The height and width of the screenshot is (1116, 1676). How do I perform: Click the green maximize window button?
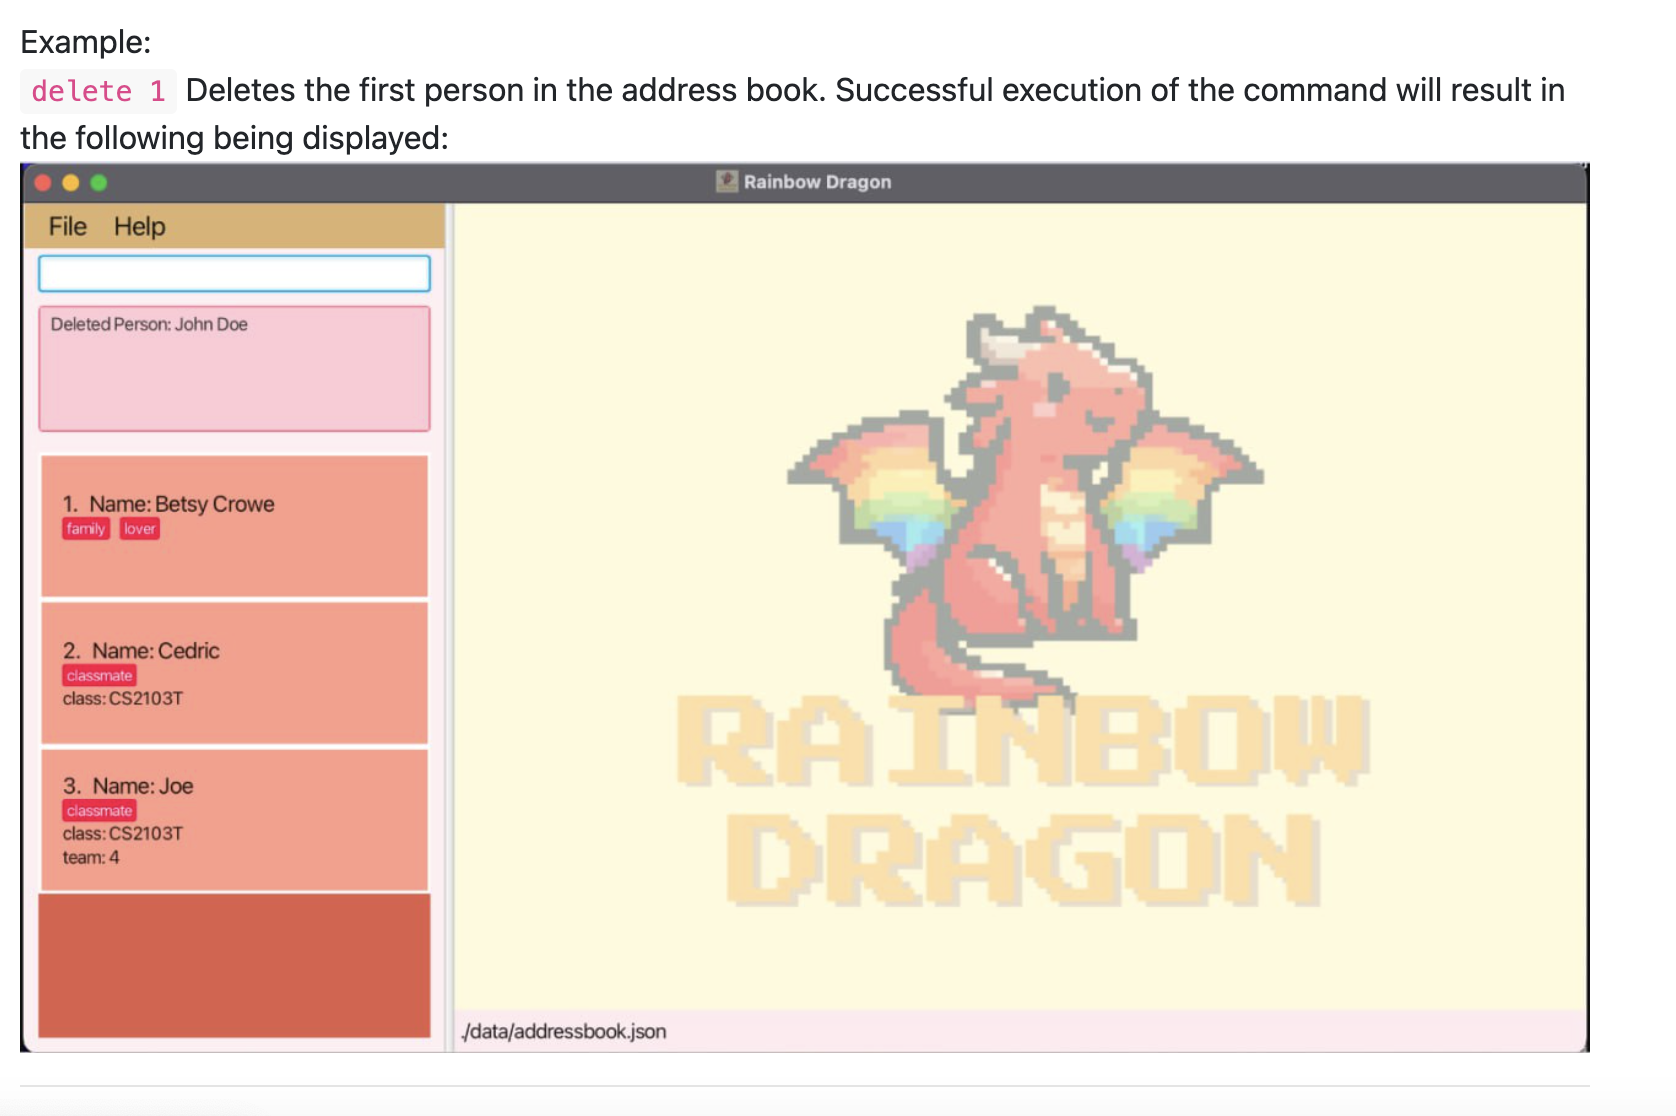click(x=99, y=182)
